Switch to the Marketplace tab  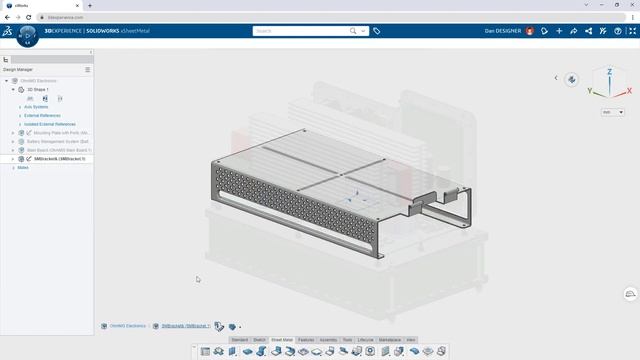coord(390,340)
